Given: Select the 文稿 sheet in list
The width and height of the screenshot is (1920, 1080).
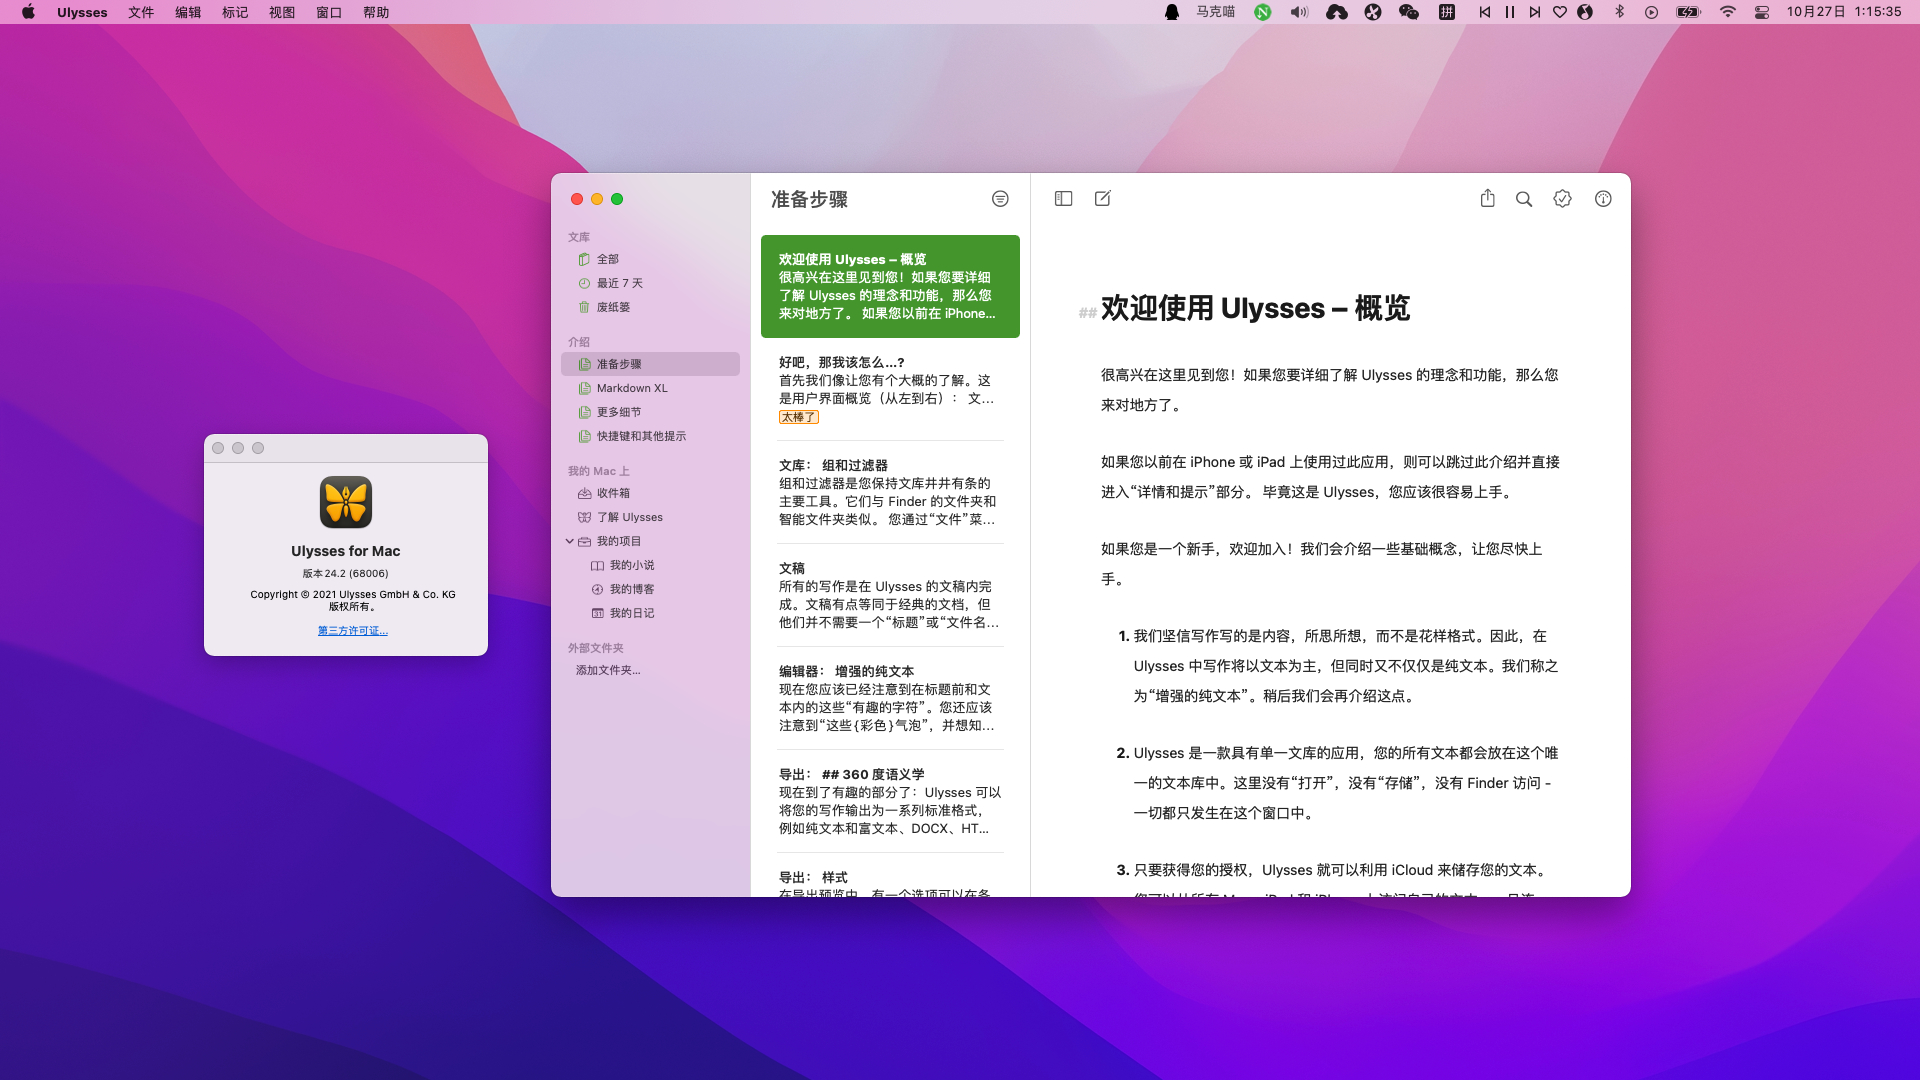Looking at the screenshot, I should tap(888, 595).
